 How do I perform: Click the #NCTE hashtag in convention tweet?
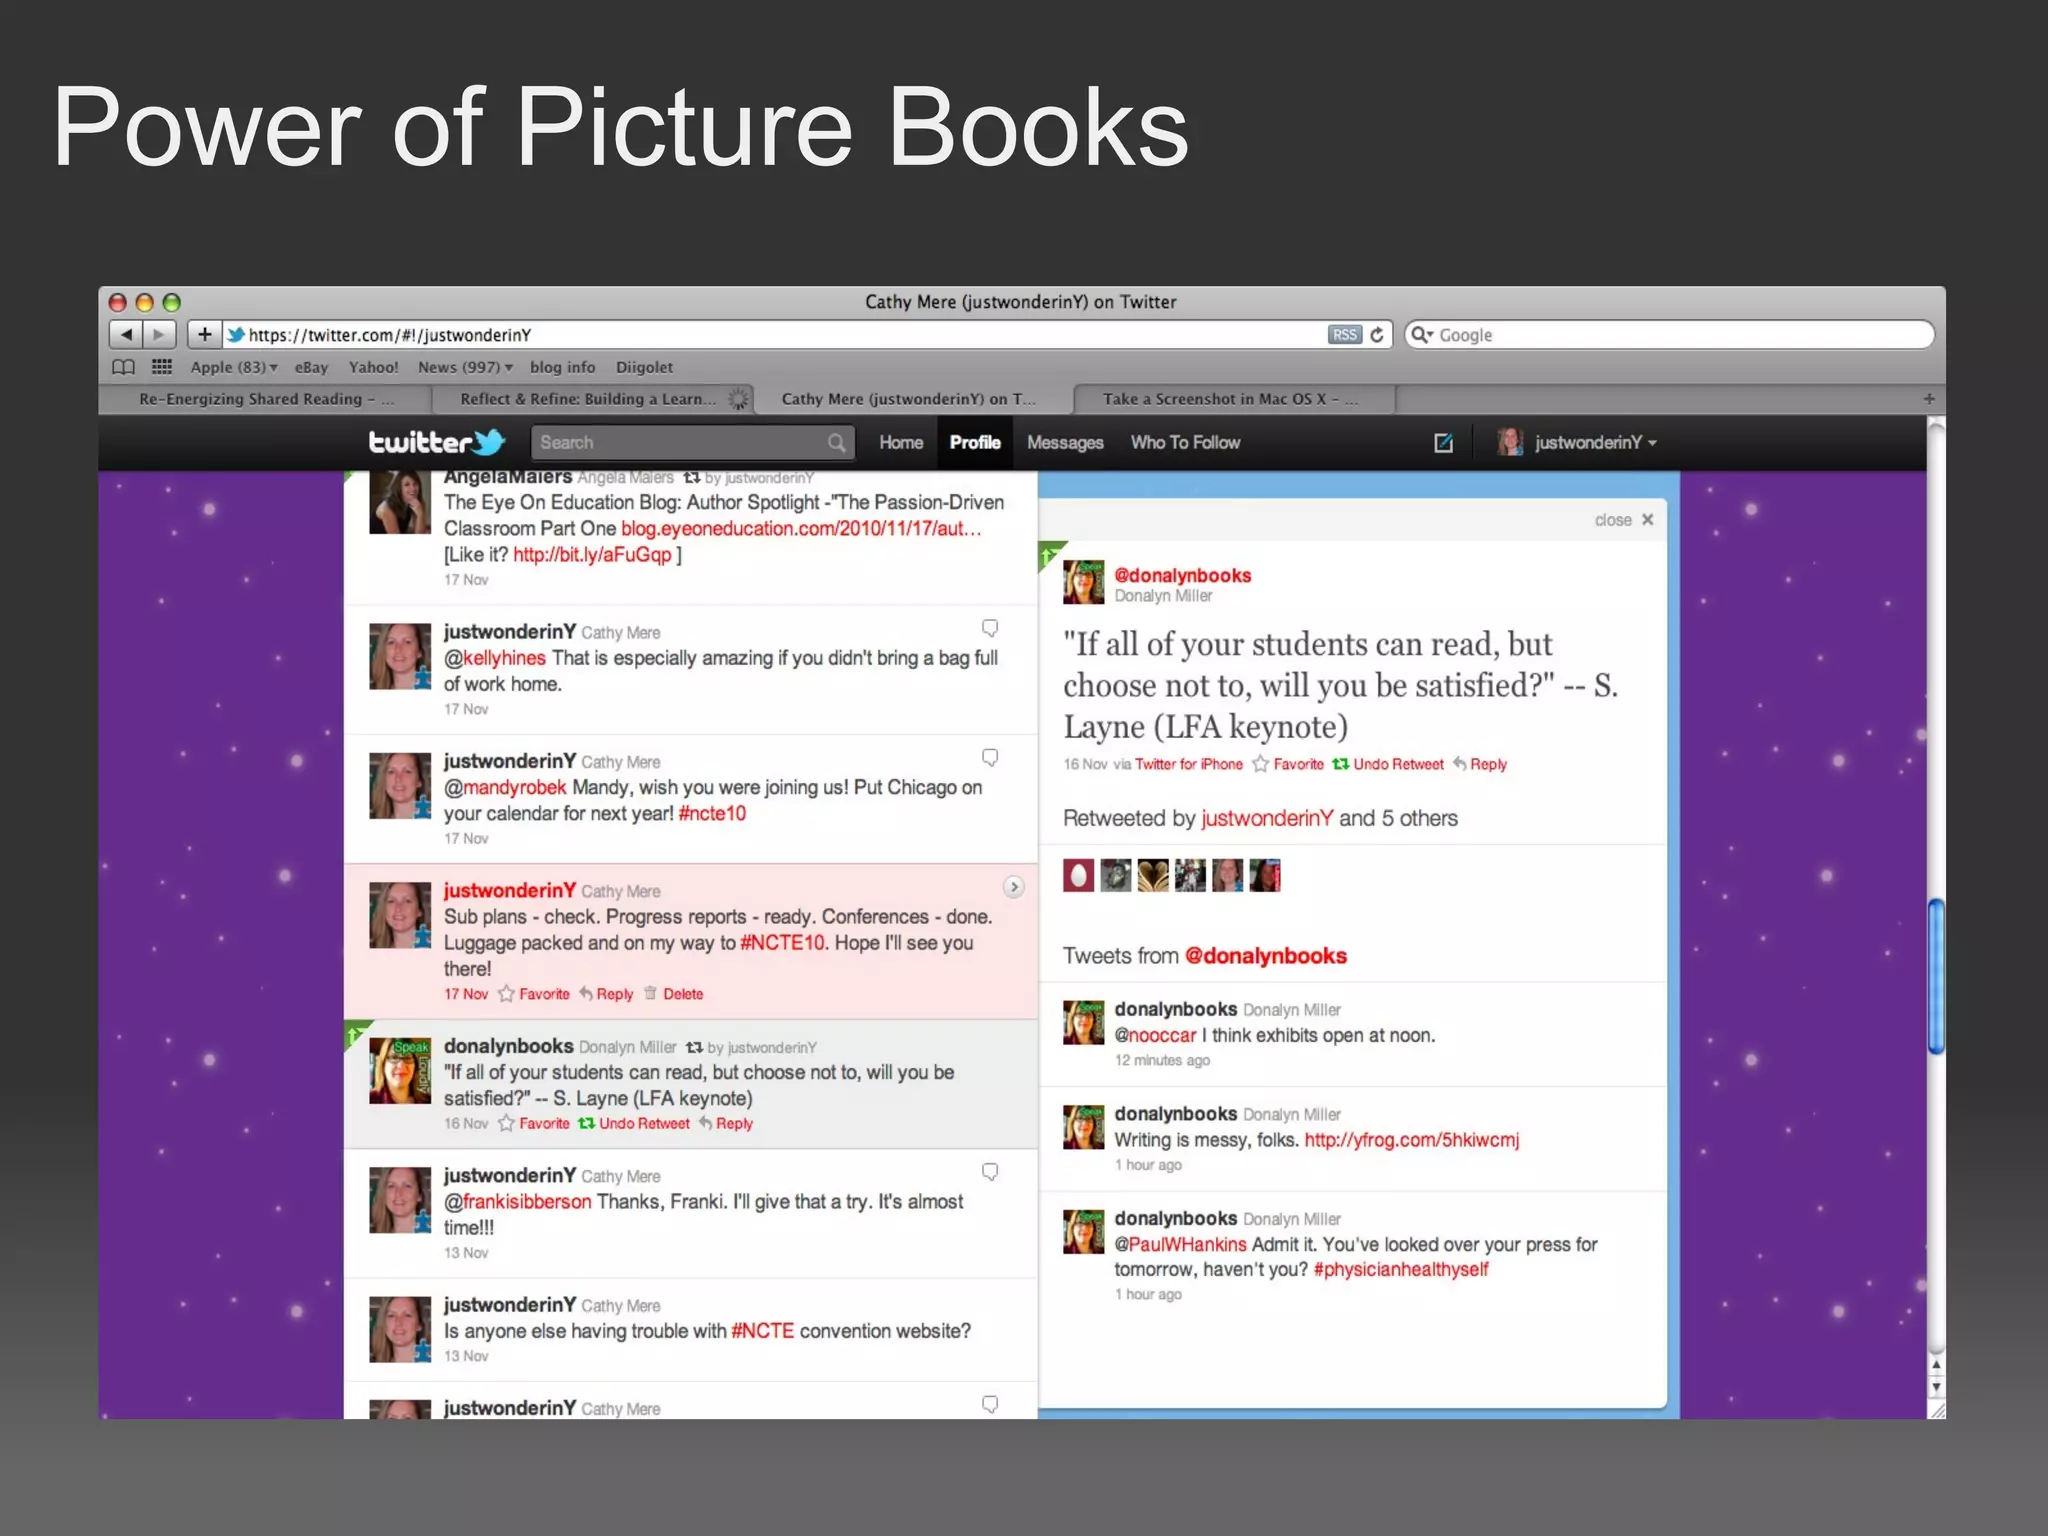pyautogui.click(x=762, y=1331)
